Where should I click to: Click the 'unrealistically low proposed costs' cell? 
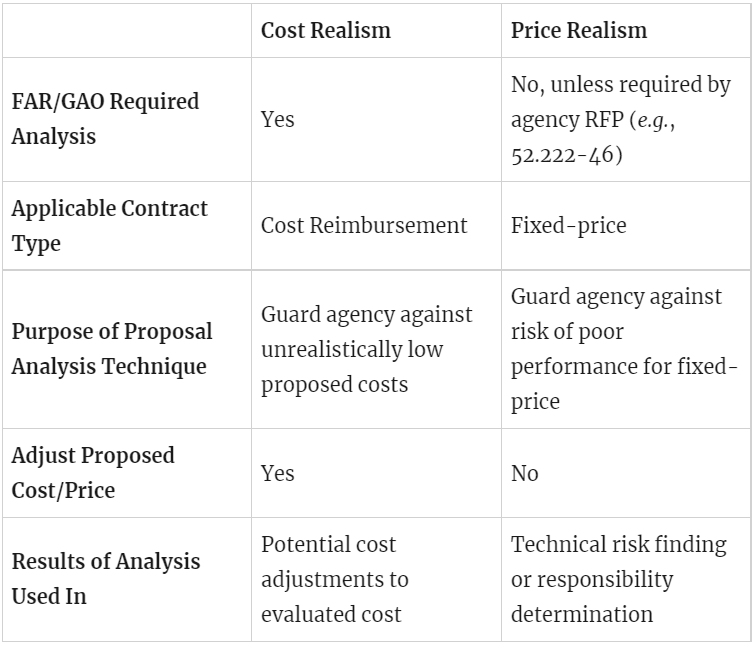pyautogui.click(x=366, y=349)
